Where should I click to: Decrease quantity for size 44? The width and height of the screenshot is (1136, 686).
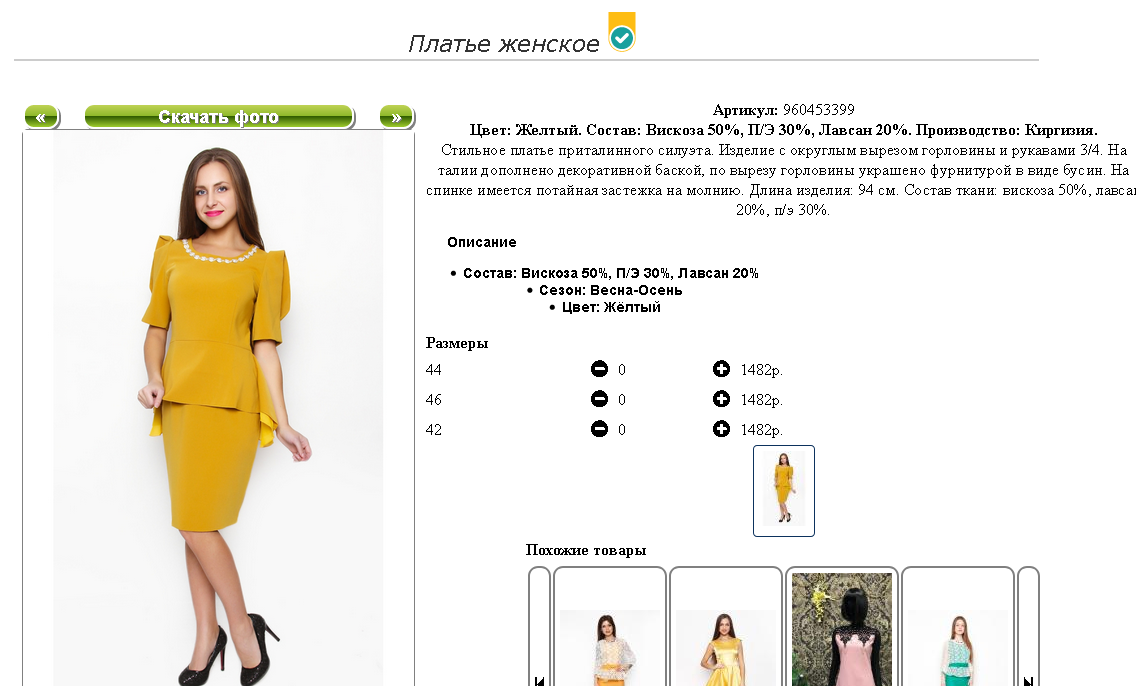click(x=599, y=369)
